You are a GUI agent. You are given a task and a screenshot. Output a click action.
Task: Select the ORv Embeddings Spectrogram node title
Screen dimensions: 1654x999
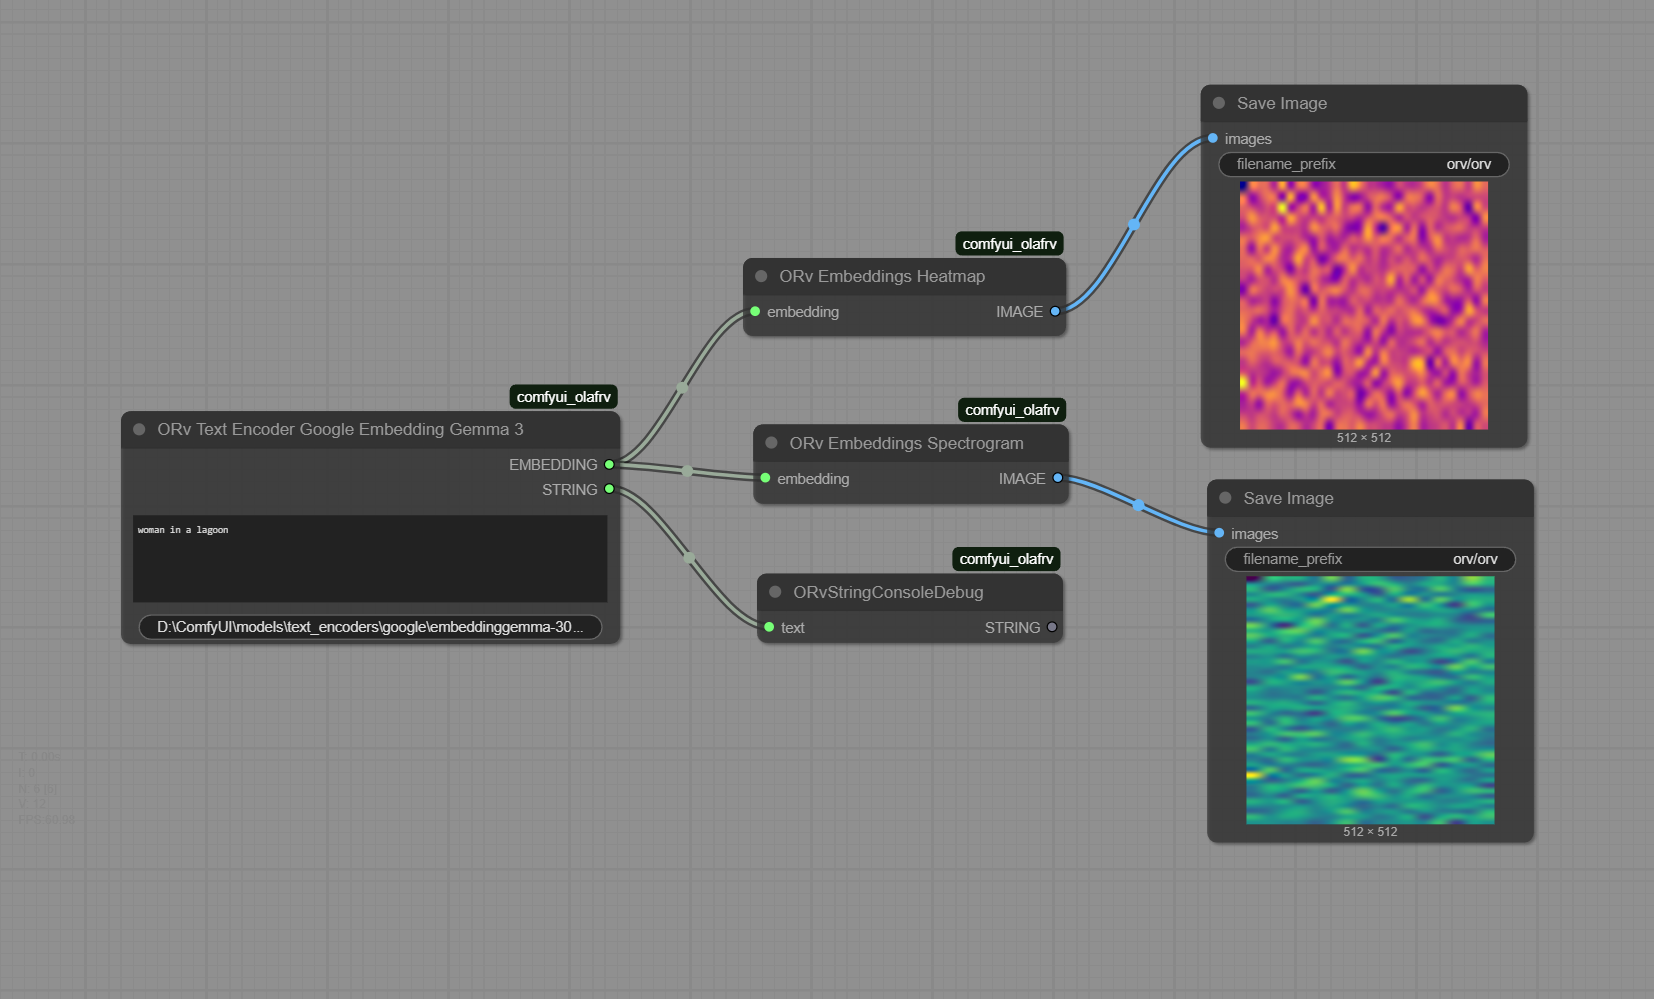pyautogui.click(x=906, y=443)
